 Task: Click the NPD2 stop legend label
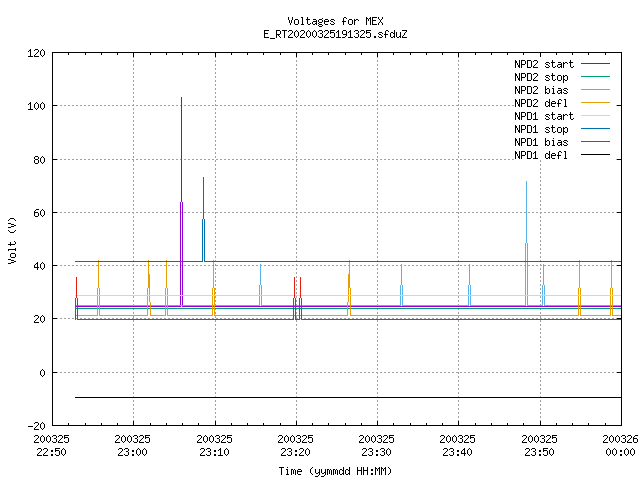(541, 77)
